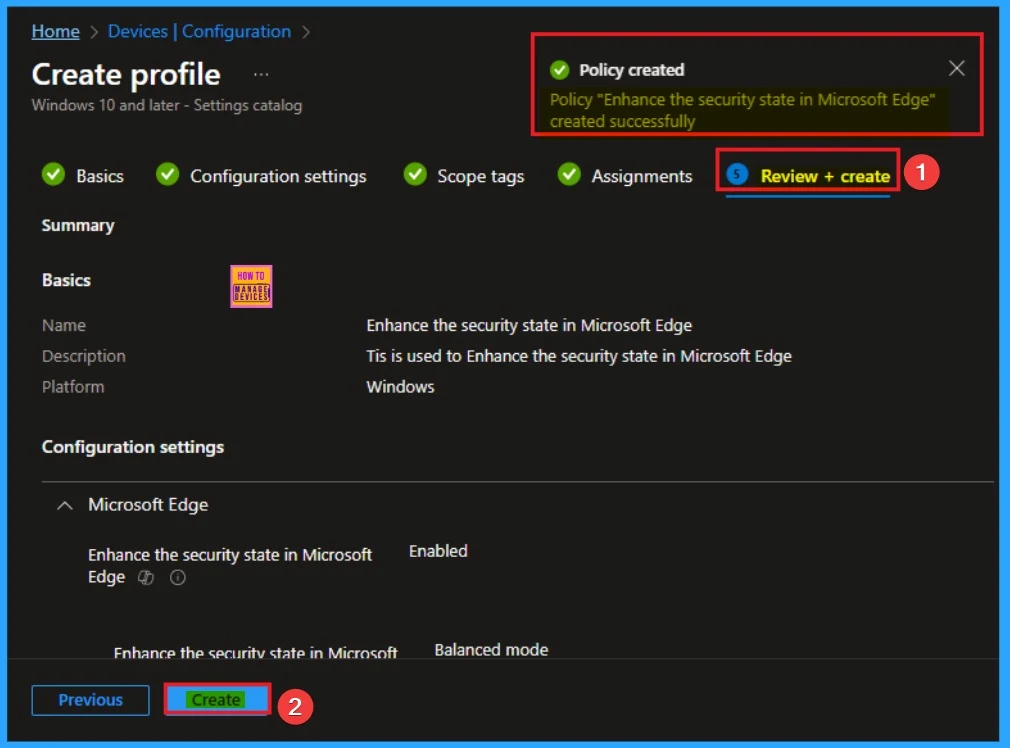Click the Name field label
1010x748 pixels.
click(x=64, y=325)
